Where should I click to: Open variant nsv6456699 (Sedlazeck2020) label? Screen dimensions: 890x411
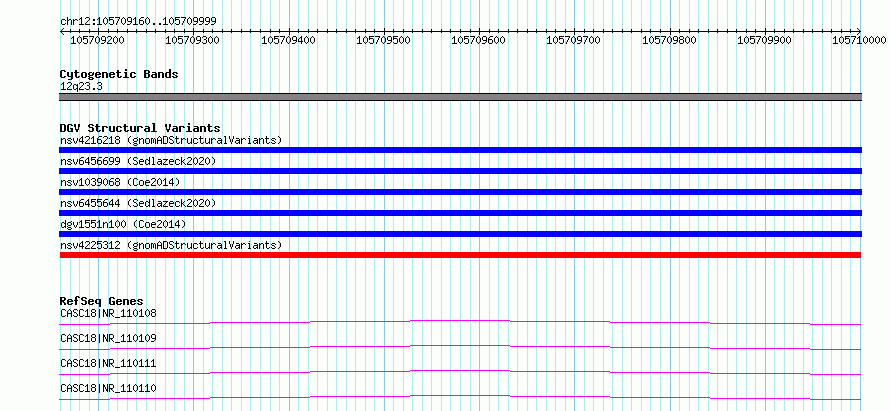(138, 161)
